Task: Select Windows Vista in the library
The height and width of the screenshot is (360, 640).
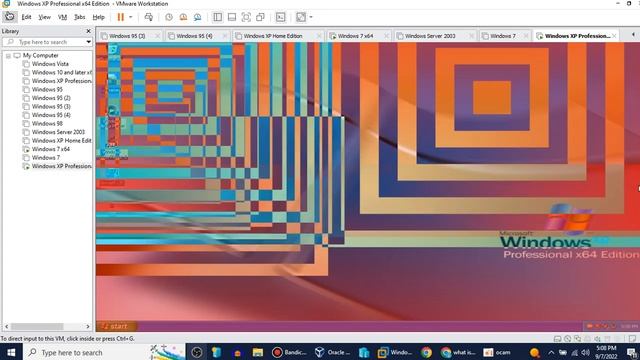Action: click(50, 64)
